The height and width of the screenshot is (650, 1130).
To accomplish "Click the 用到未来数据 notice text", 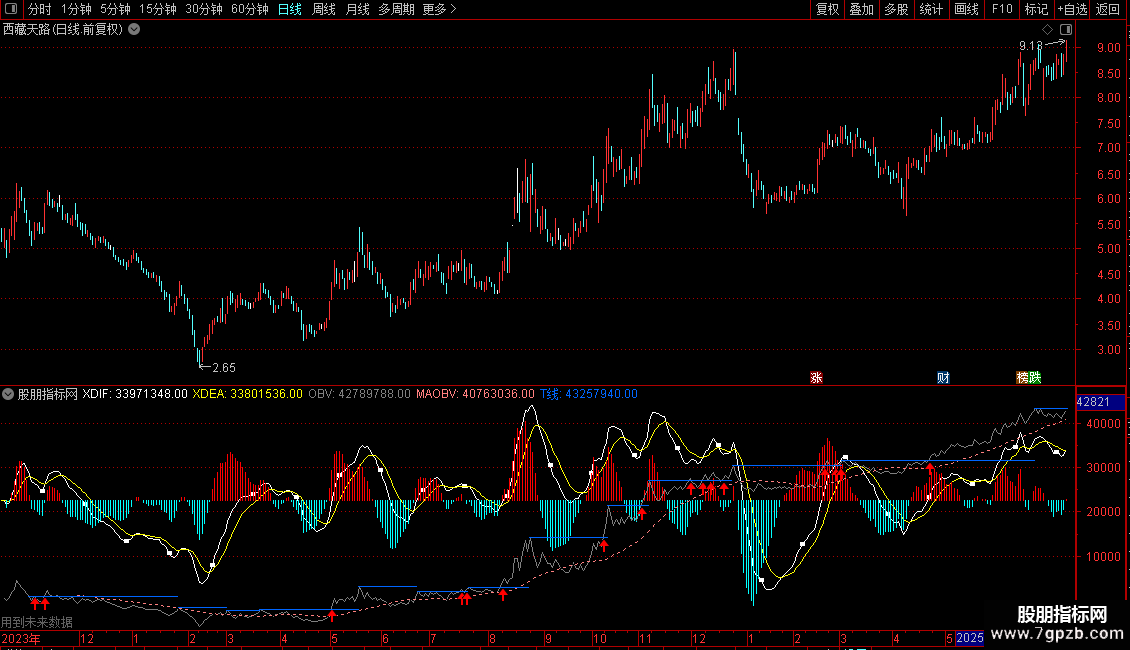I will click(37, 622).
